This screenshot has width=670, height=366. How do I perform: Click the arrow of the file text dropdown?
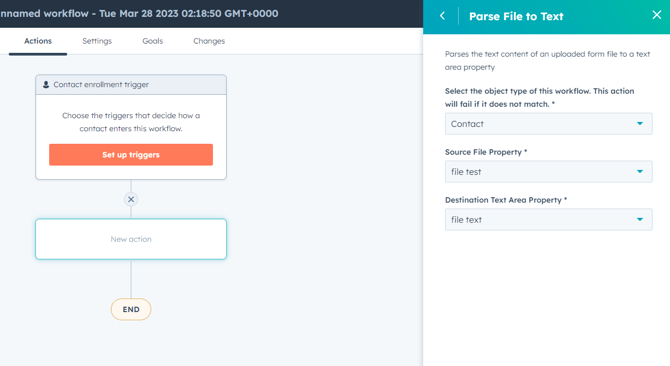point(640,220)
